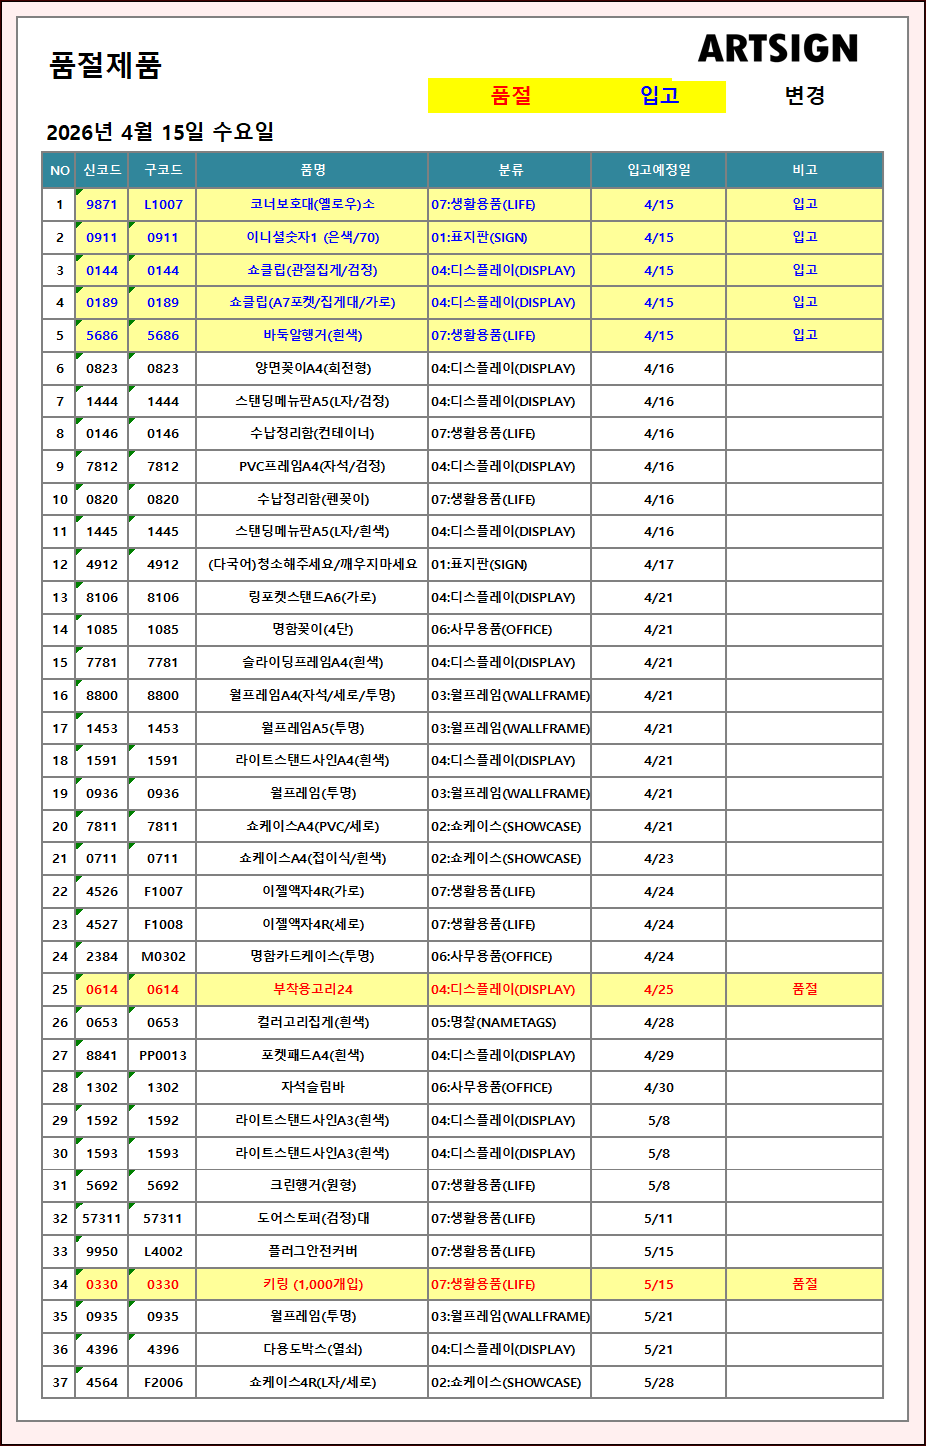
Task: Select the 입고예정일 column header
Action: (x=658, y=170)
